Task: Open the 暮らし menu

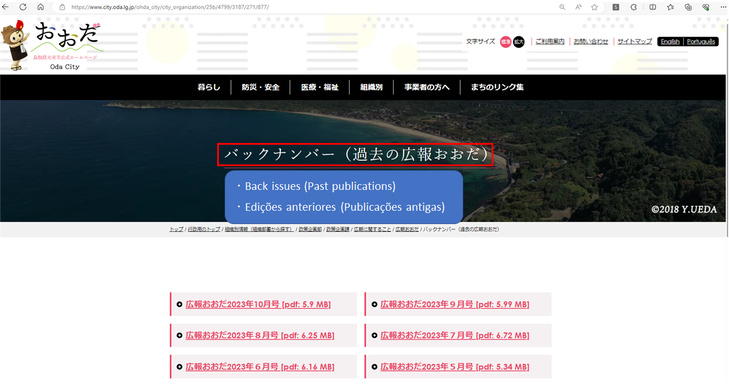Action: coord(209,87)
